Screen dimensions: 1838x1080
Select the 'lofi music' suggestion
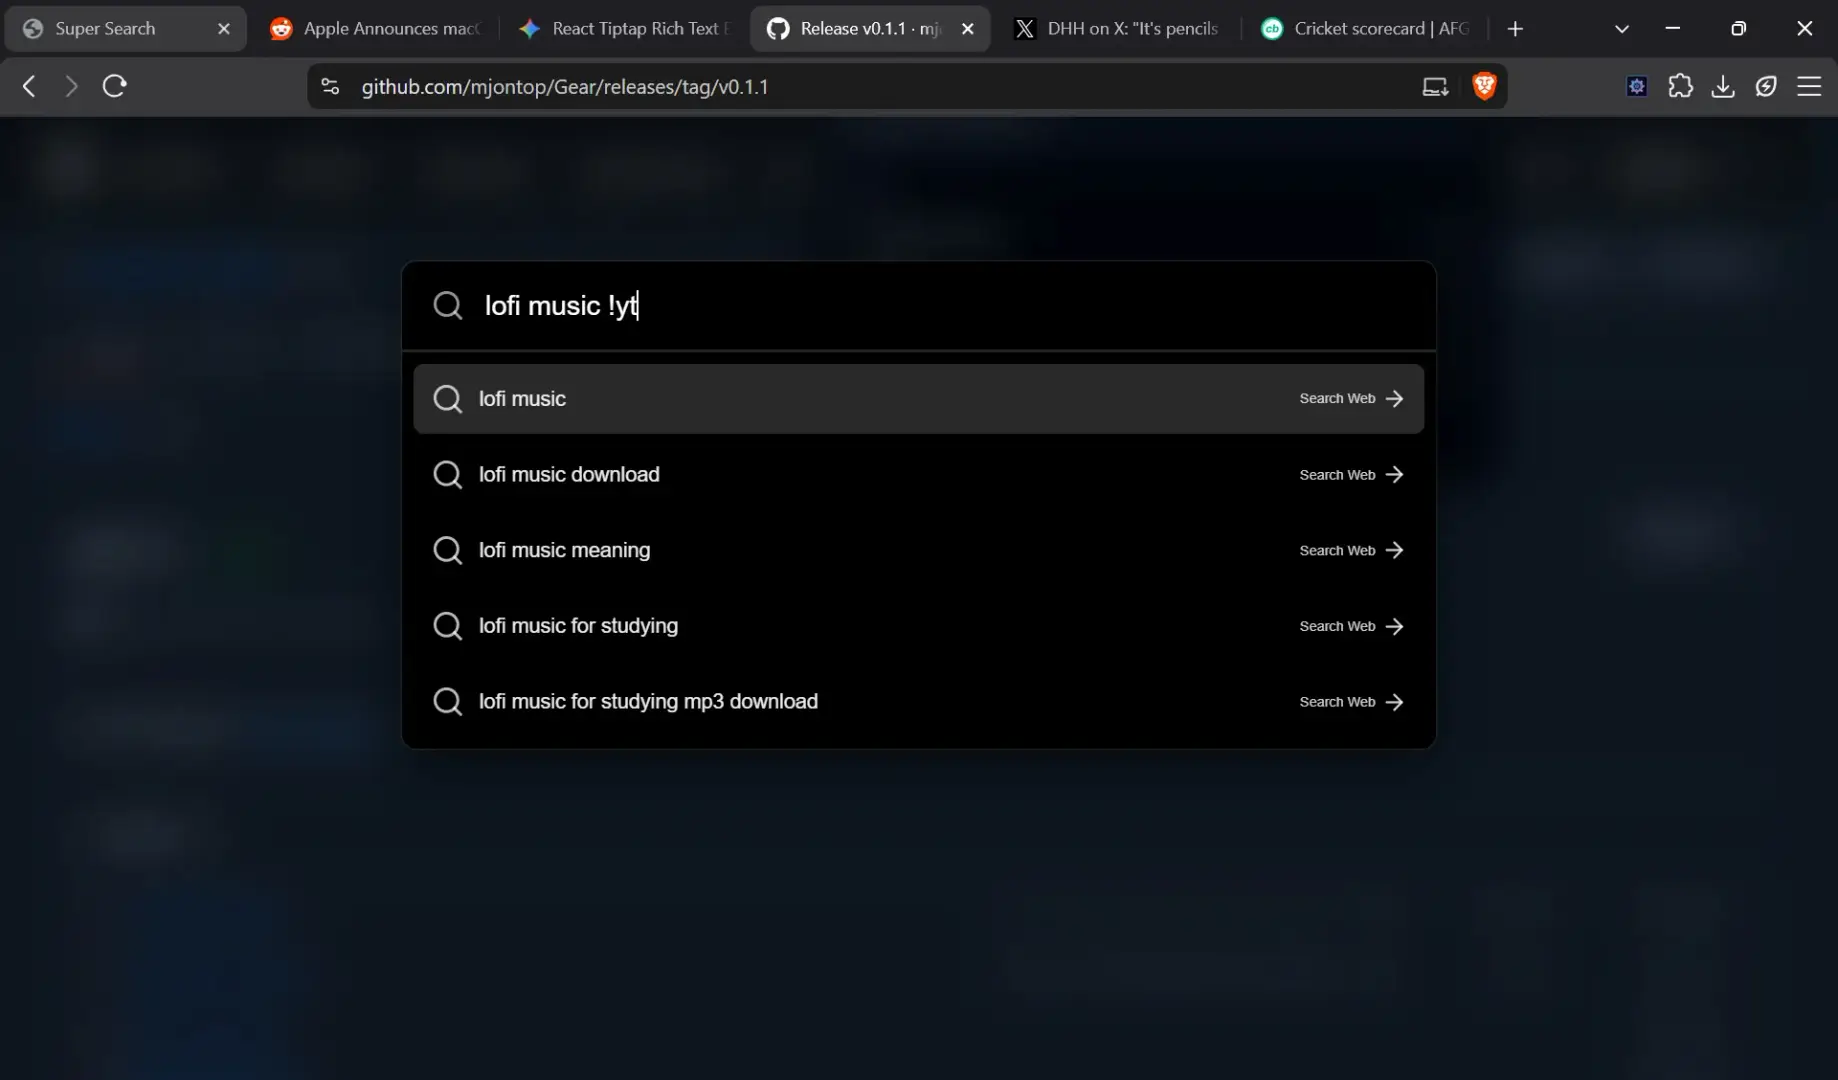pyautogui.click(x=919, y=399)
